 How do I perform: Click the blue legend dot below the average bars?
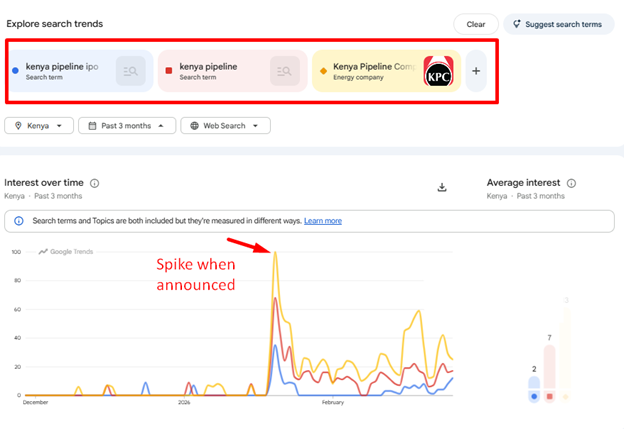[534, 397]
